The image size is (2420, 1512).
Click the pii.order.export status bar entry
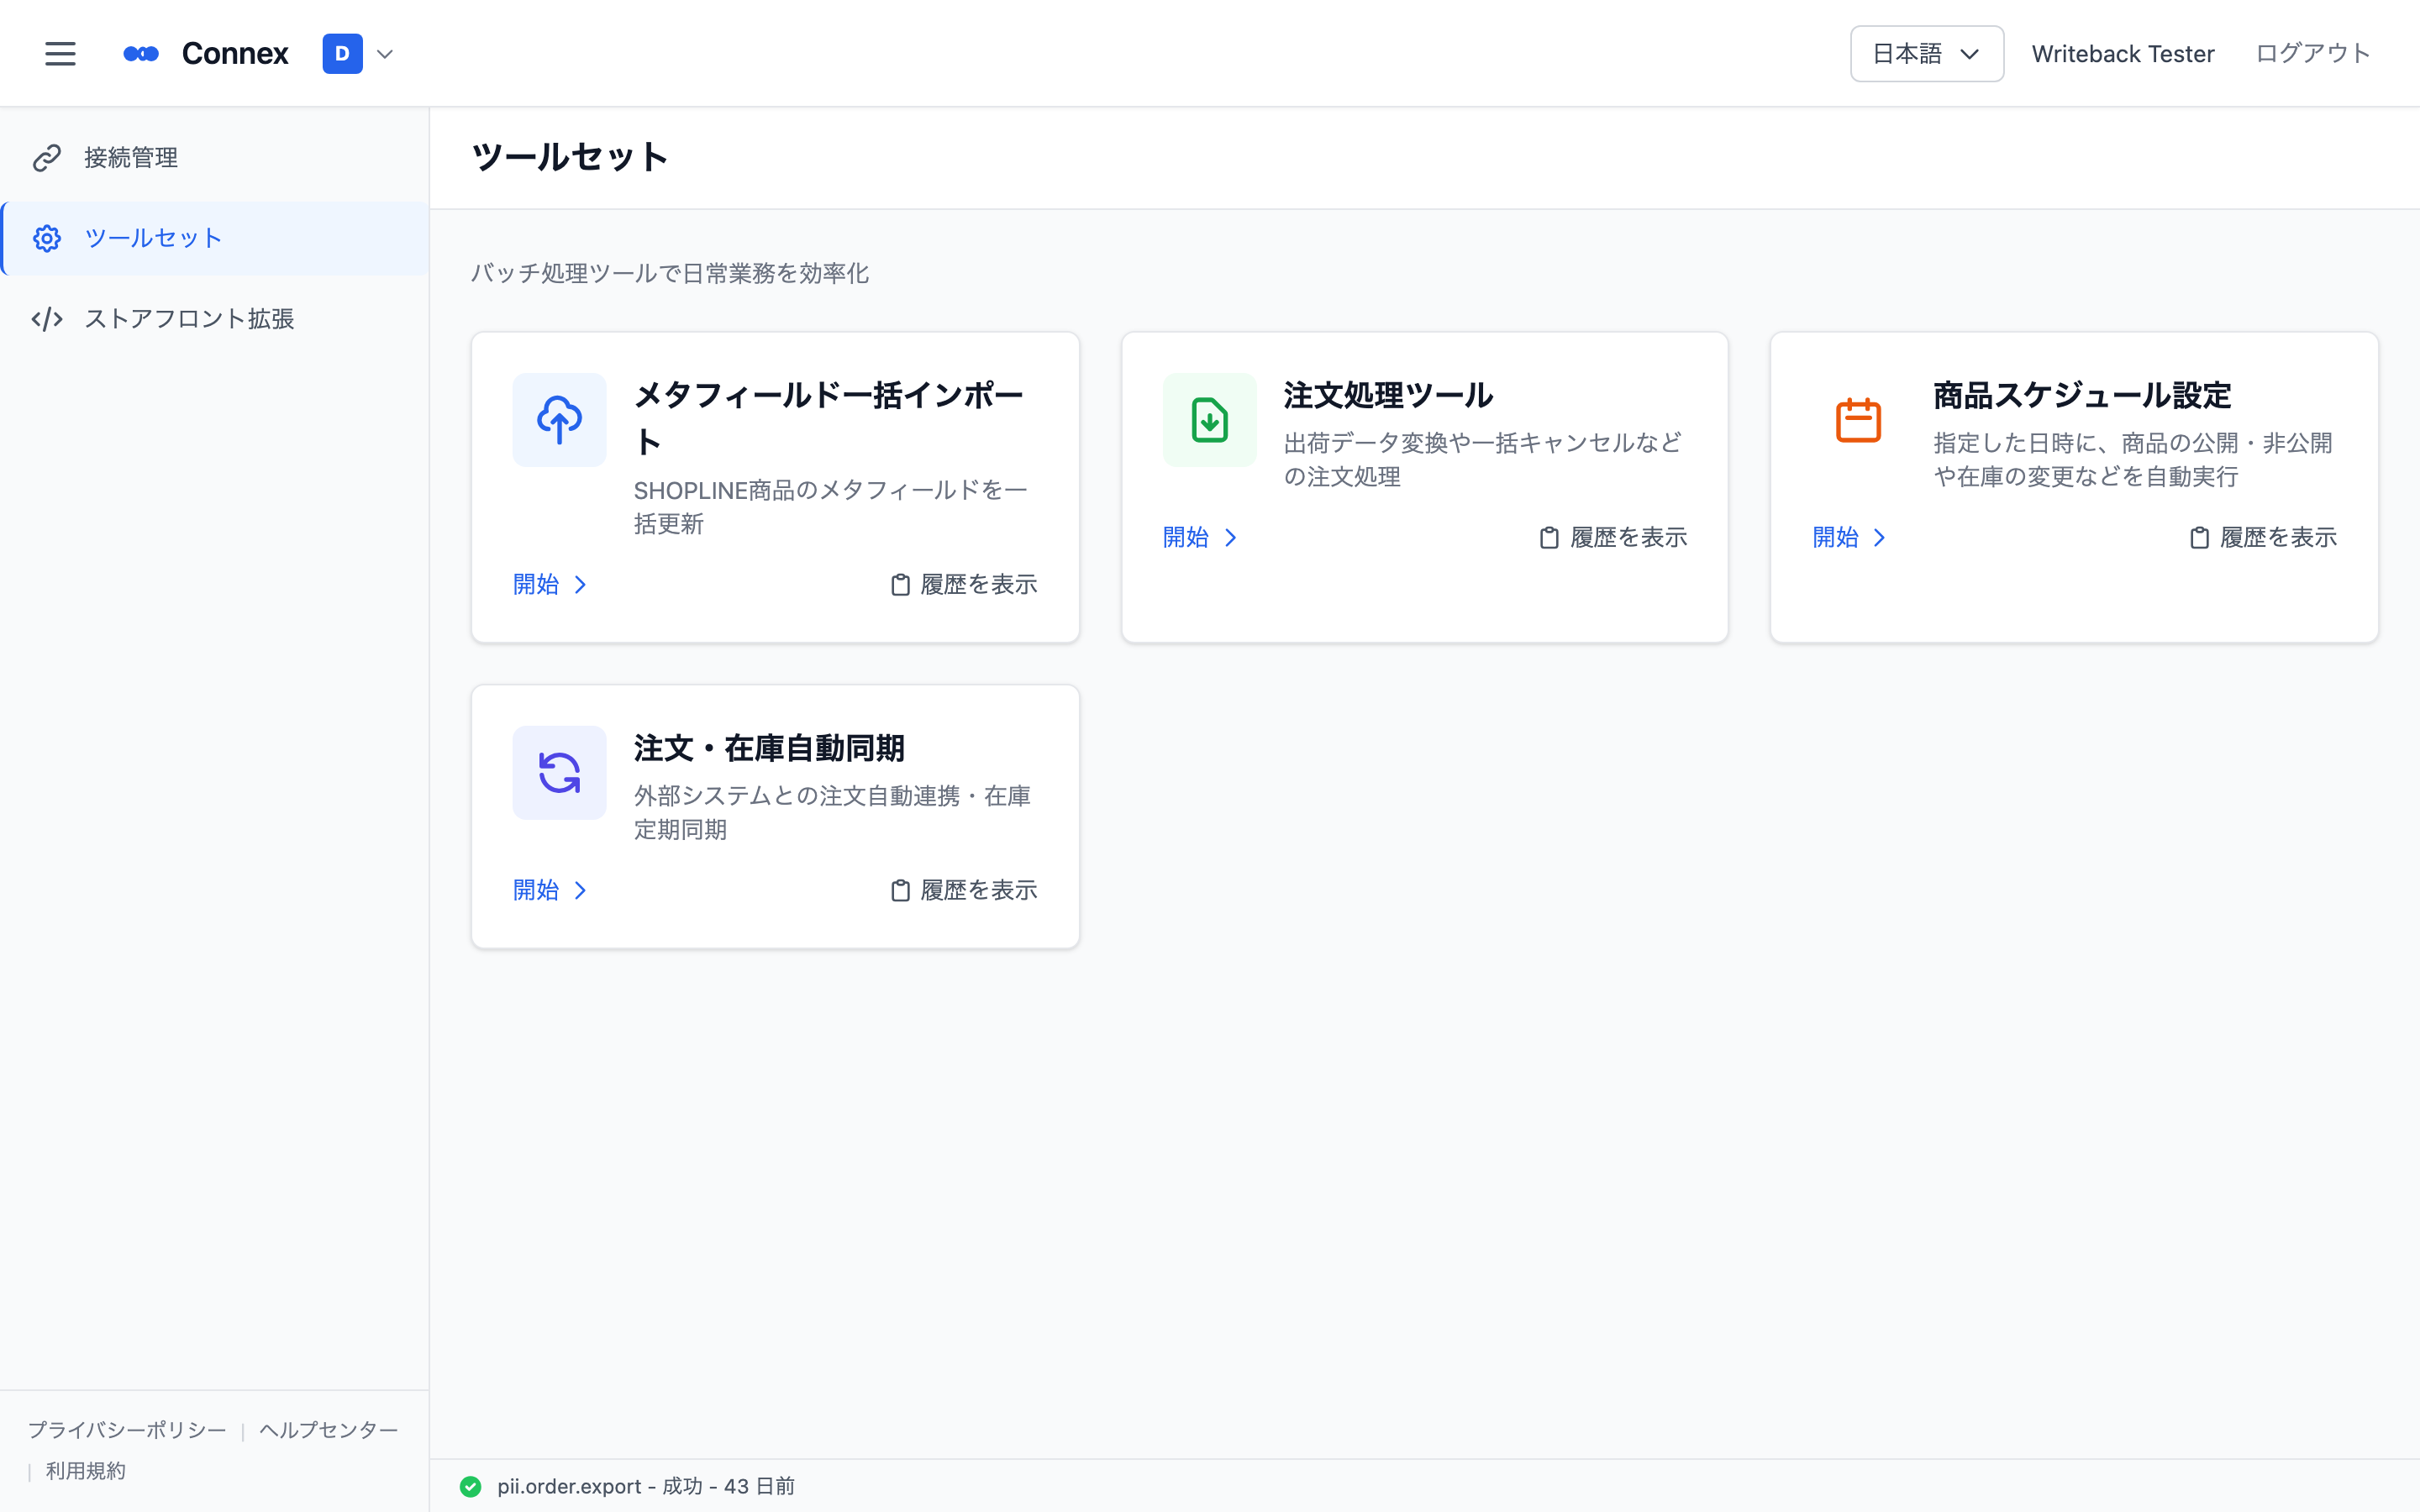click(645, 1487)
